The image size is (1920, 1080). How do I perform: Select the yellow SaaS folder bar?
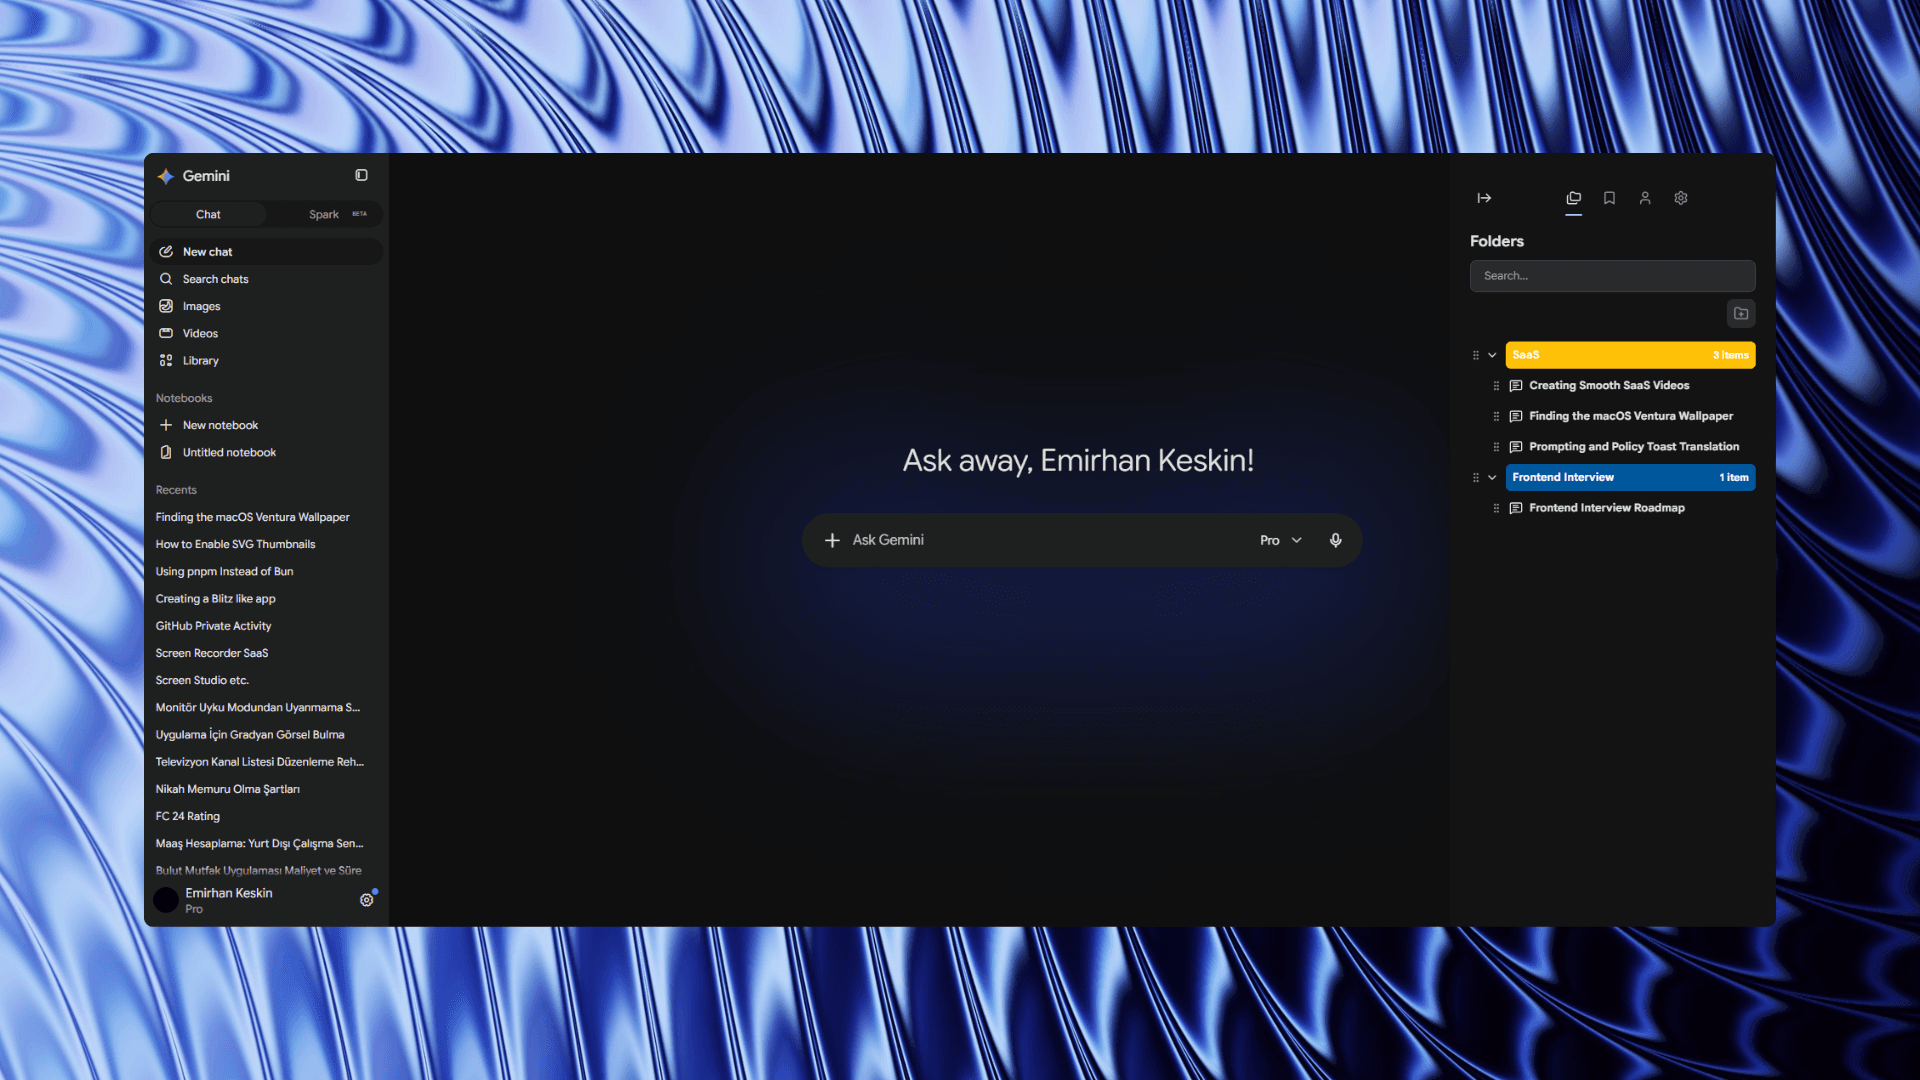[1630, 355]
